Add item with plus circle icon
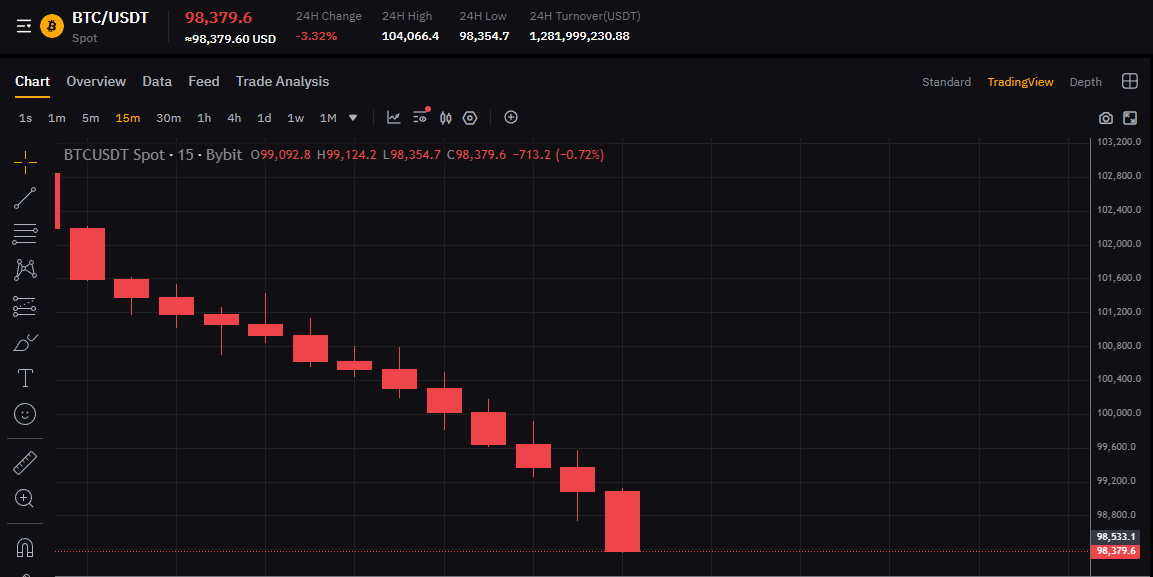The height and width of the screenshot is (577, 1153). 511,117
